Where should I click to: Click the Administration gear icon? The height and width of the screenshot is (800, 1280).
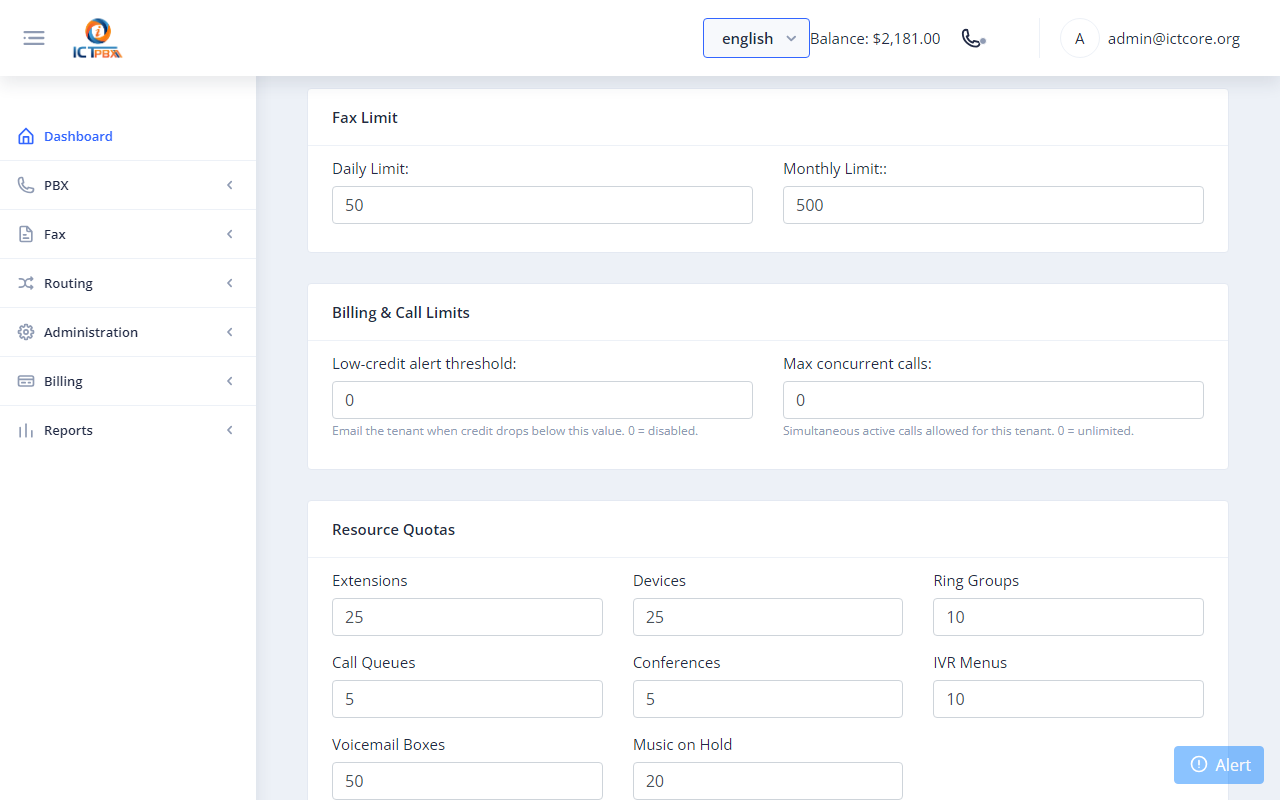coord(26,332)
